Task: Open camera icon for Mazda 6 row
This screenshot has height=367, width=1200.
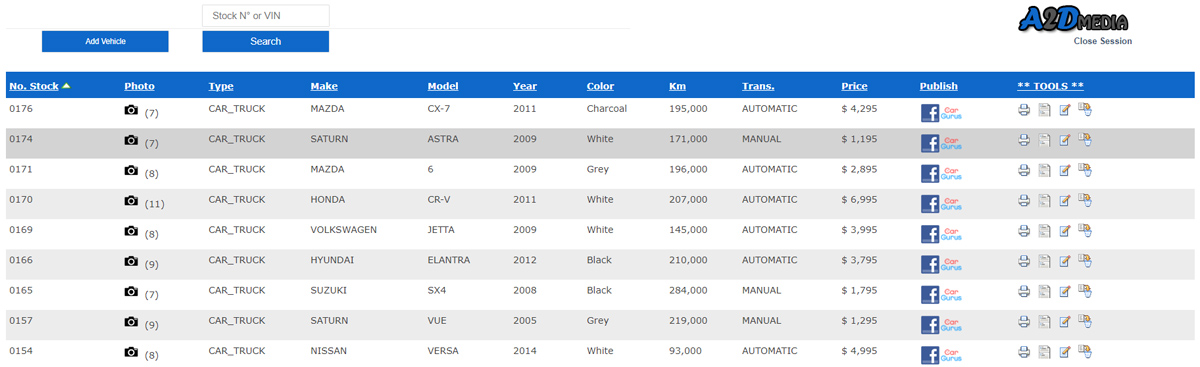Action: 131,171
